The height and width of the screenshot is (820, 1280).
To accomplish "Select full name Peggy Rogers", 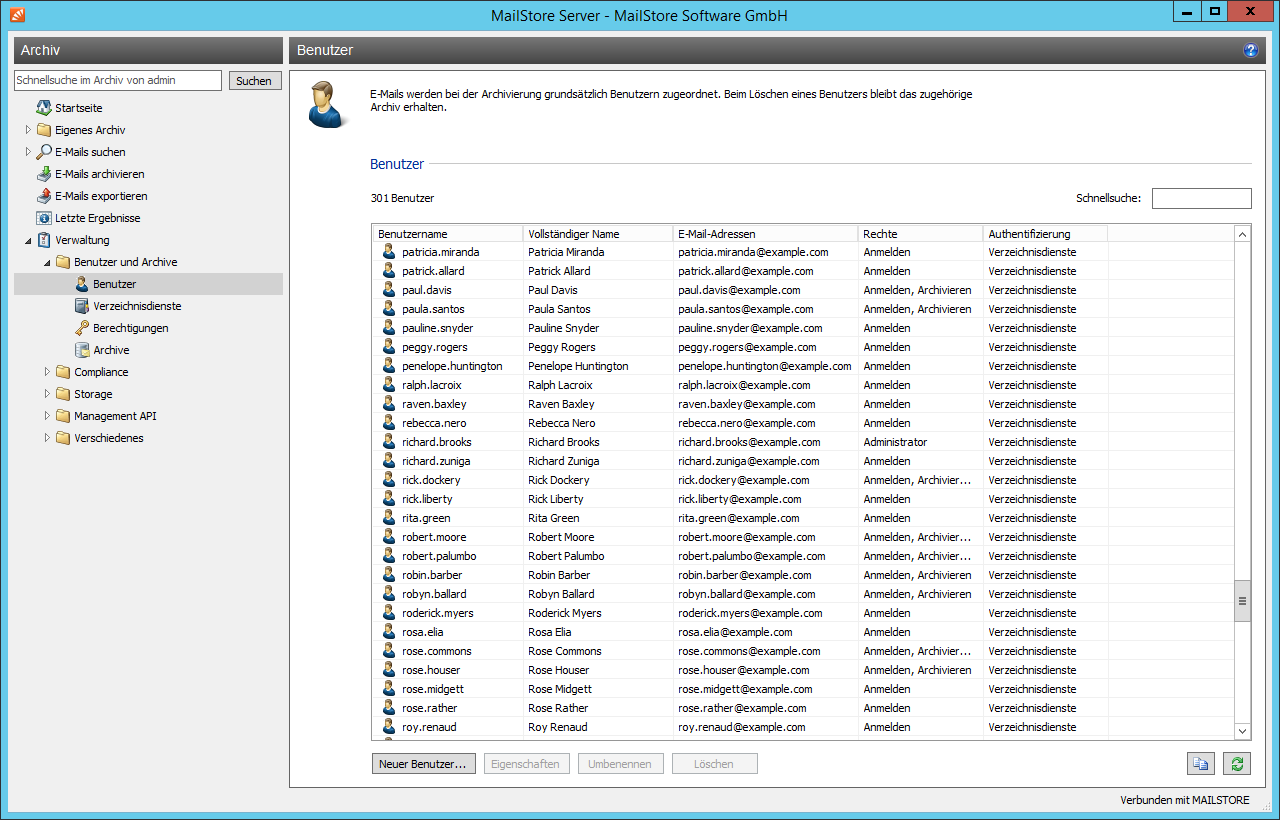I will 562,347.
